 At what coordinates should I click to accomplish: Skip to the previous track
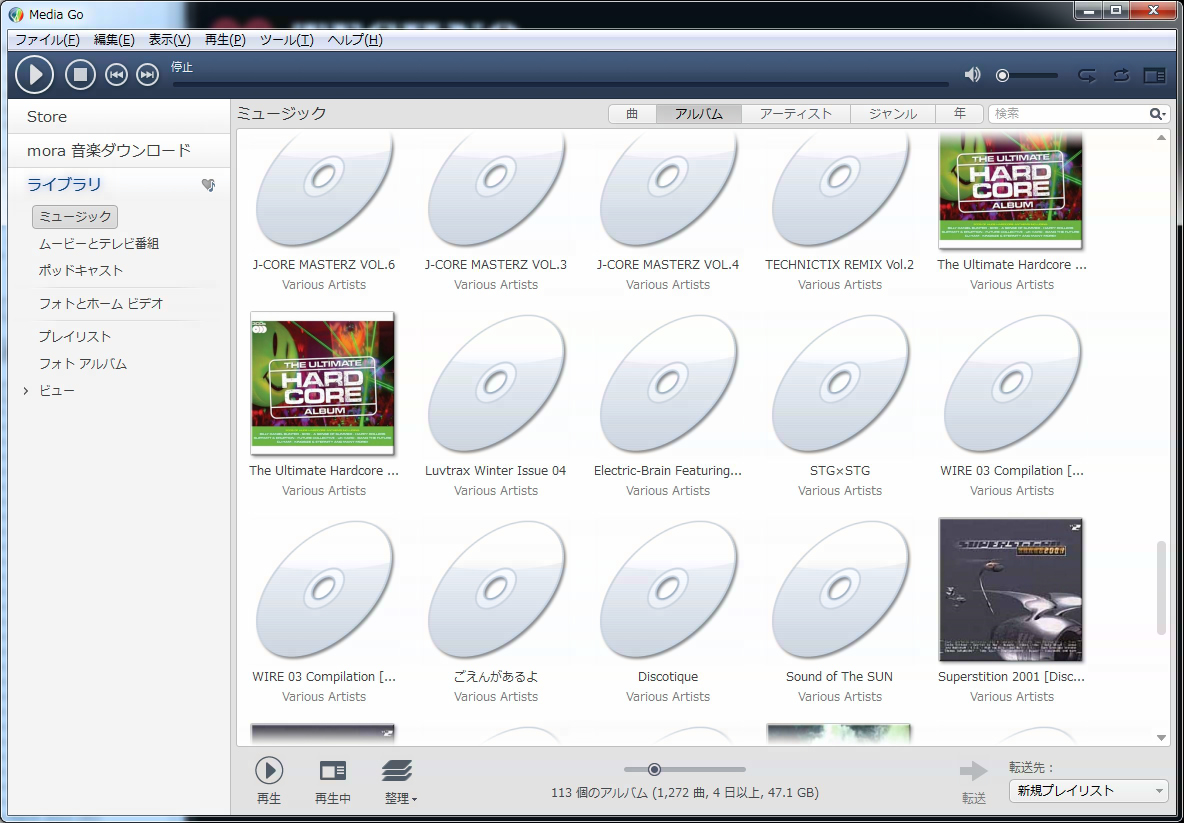pyautogui.click(x=116, y=74)
